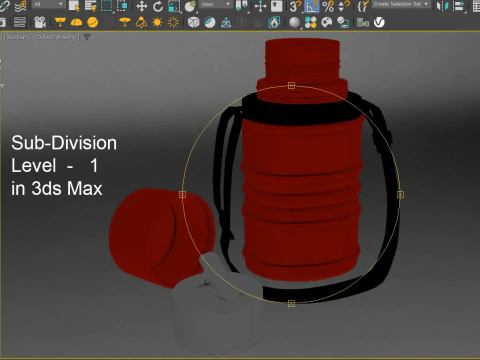This screenshot has height=360, width=480.
Task: Click the Use Pivot Point Center button
Action: [242, 6]
